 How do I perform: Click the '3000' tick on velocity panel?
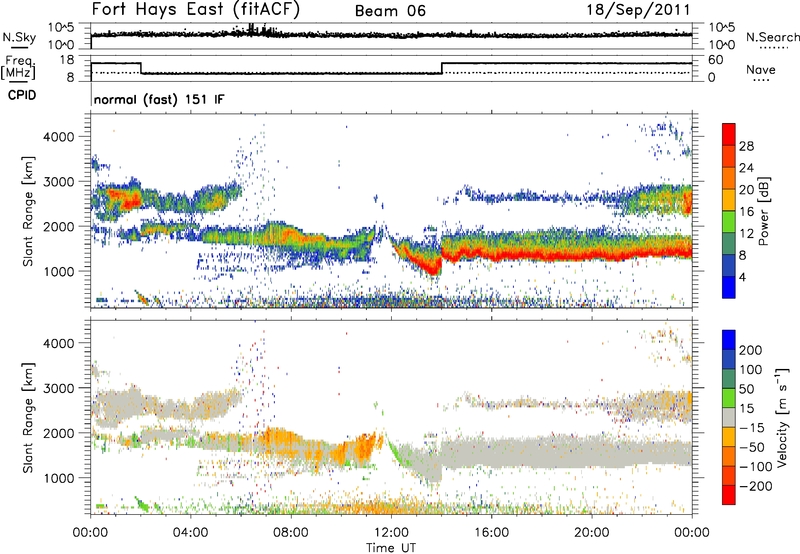click(58, 388)
